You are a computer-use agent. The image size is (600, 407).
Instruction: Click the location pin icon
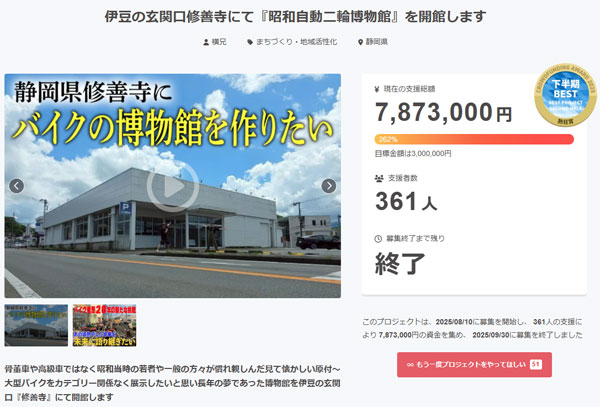(x=360, y=42)
